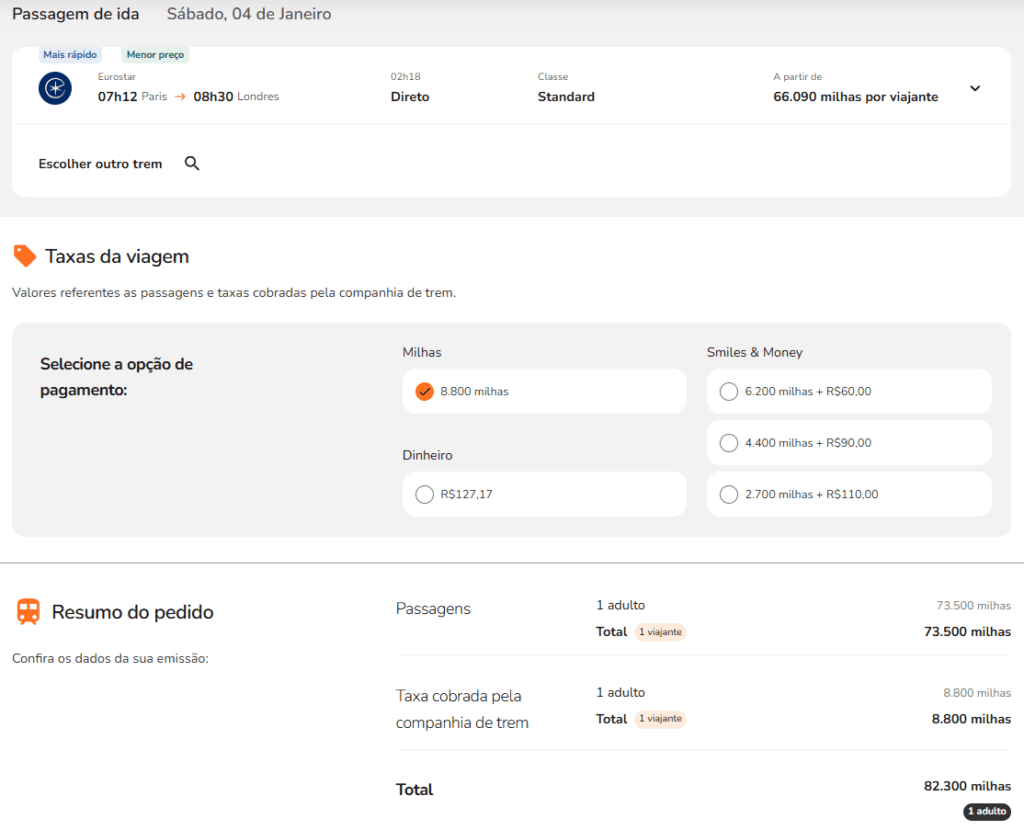This screenshot has height=830, width=1024.
Task: Select the R$127,17 Dinheiro option
Action: pos(424,494)
